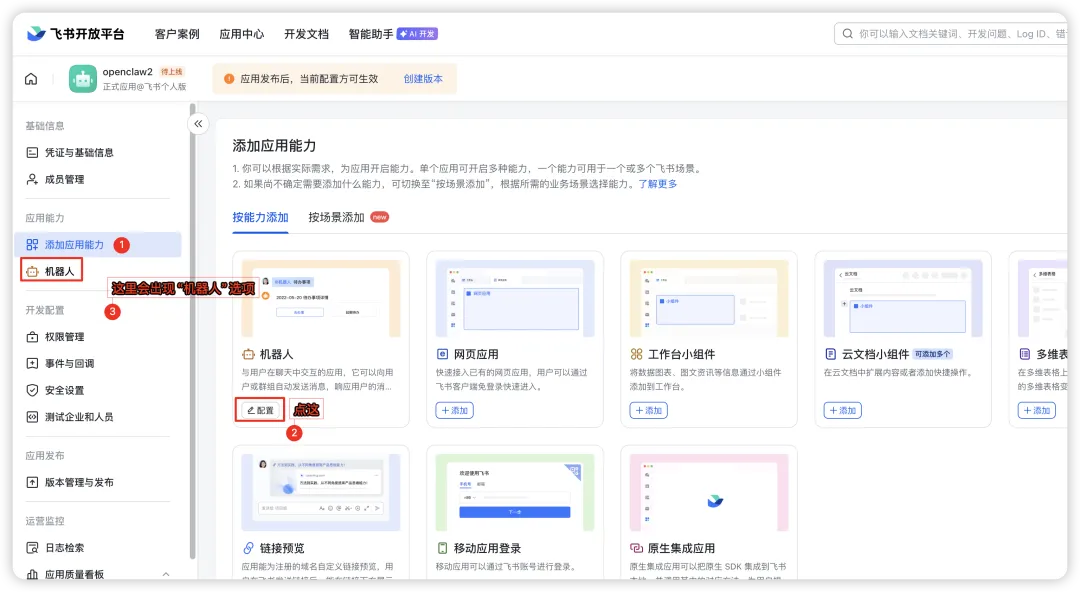Click the 工作台小组件 preview thumbnail
The width and height of the screenshot is (1080, 592).
coord(709,298)
